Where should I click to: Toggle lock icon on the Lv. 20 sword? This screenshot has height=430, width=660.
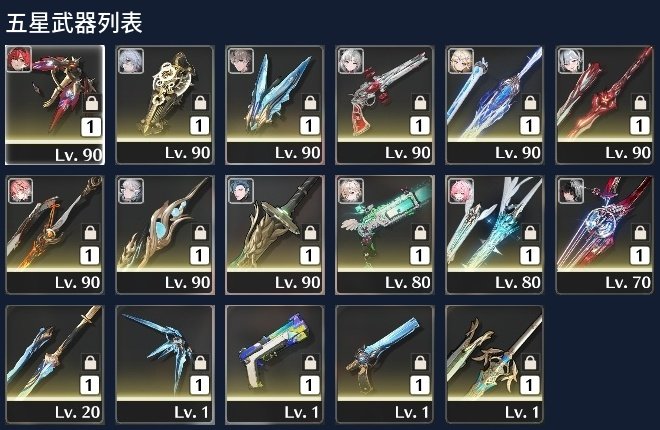click(x=90, y=362)
